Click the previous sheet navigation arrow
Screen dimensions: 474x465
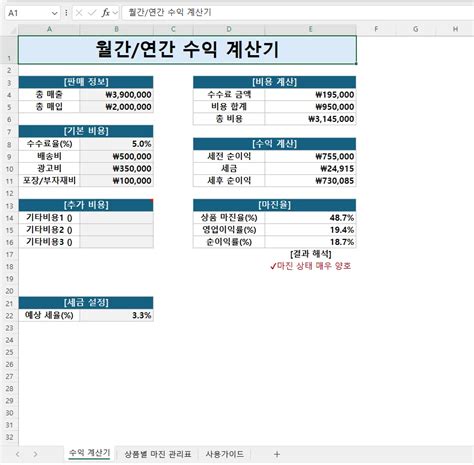18,454
